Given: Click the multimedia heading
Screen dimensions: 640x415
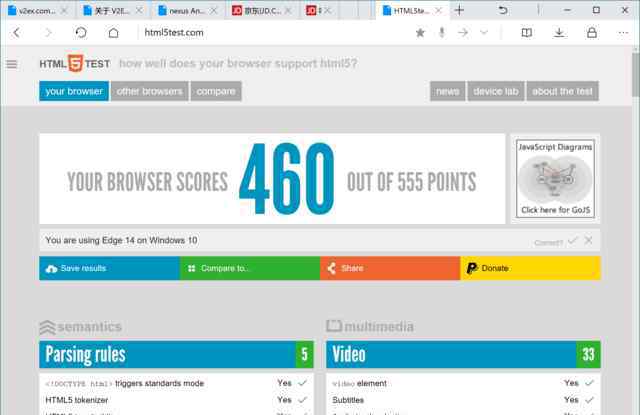Looking at the screenshot, I should [x=370, y=326].
